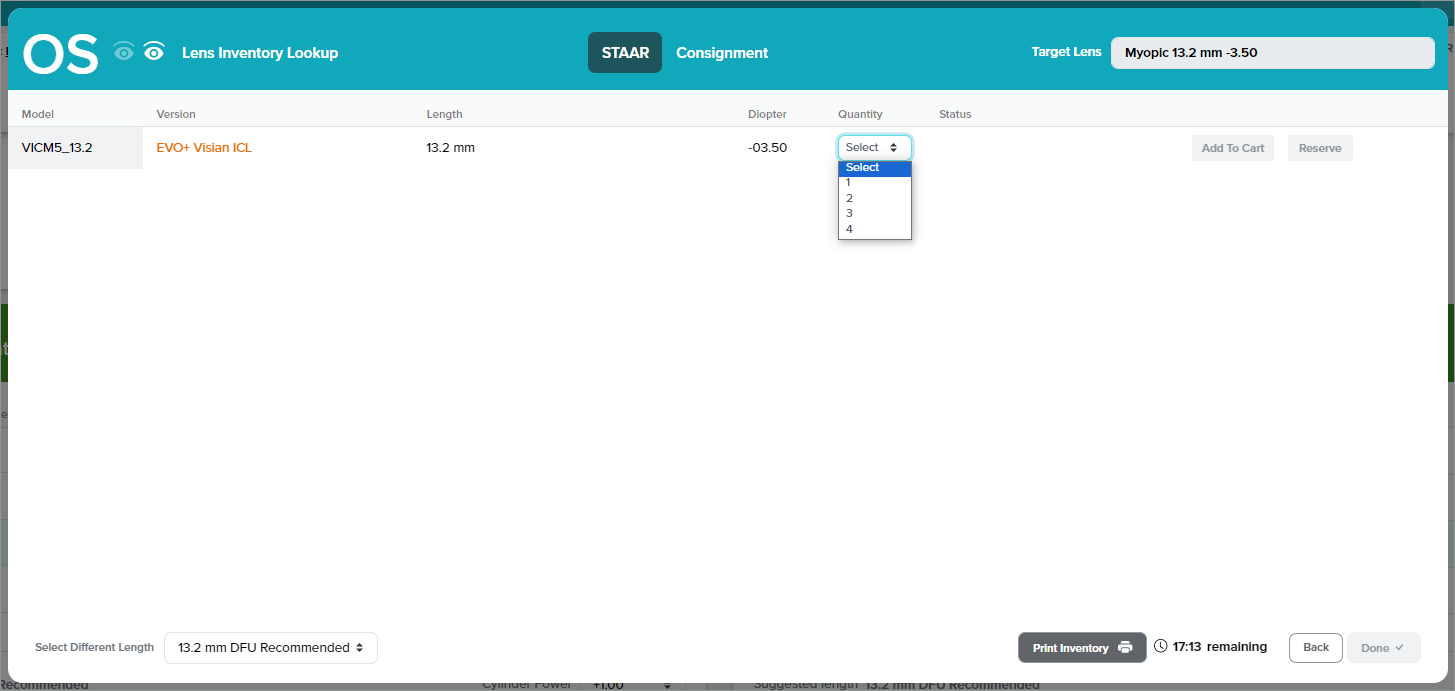Click the bright white eye icon

click(153, 52)
